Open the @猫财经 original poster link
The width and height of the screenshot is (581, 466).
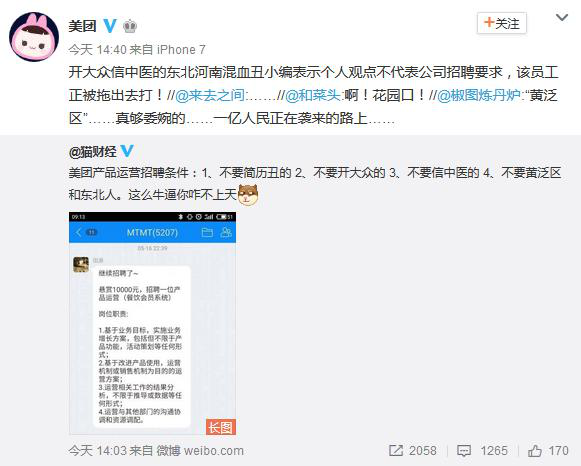(93, 152)
